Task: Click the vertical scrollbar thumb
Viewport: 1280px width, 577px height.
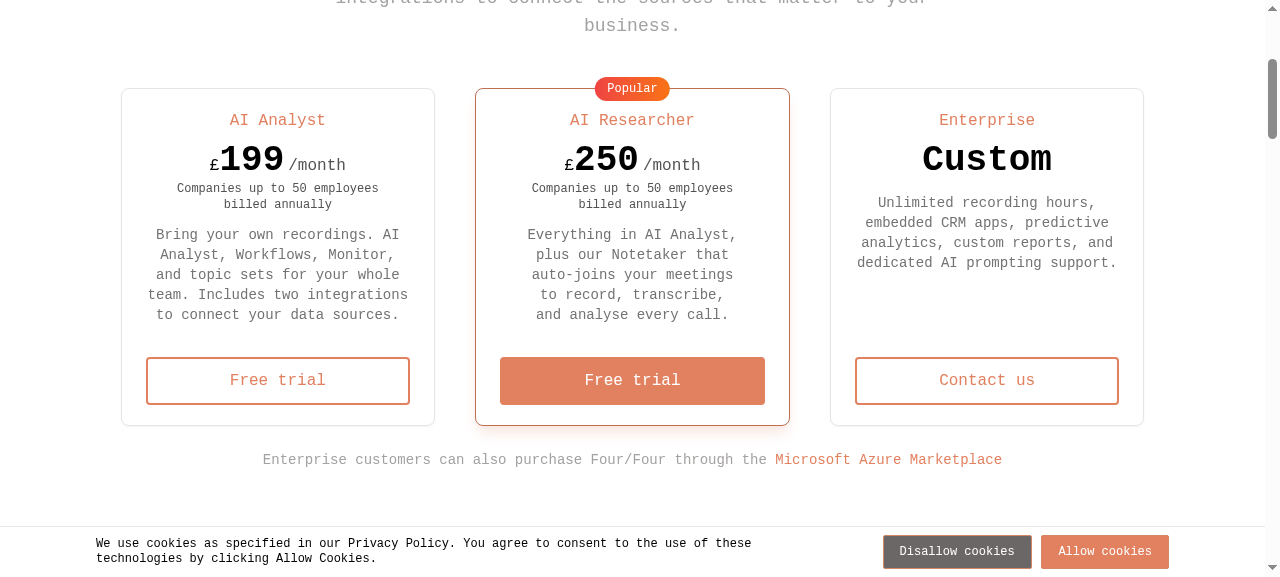Action: click(x=1272, y=98)
